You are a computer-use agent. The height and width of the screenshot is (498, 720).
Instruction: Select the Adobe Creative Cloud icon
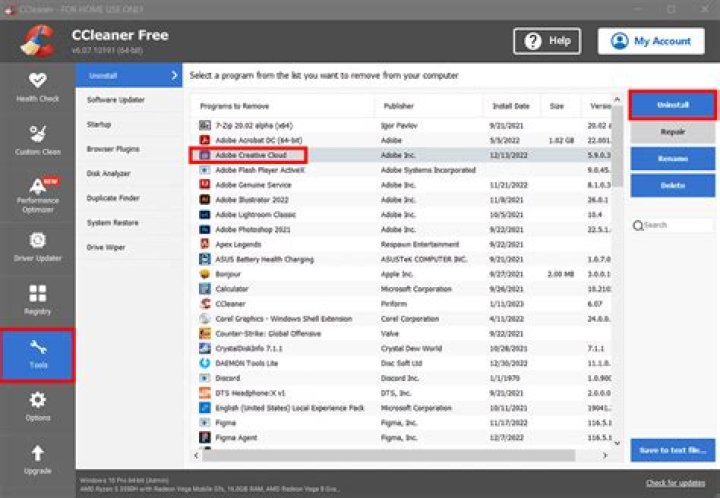205,155
